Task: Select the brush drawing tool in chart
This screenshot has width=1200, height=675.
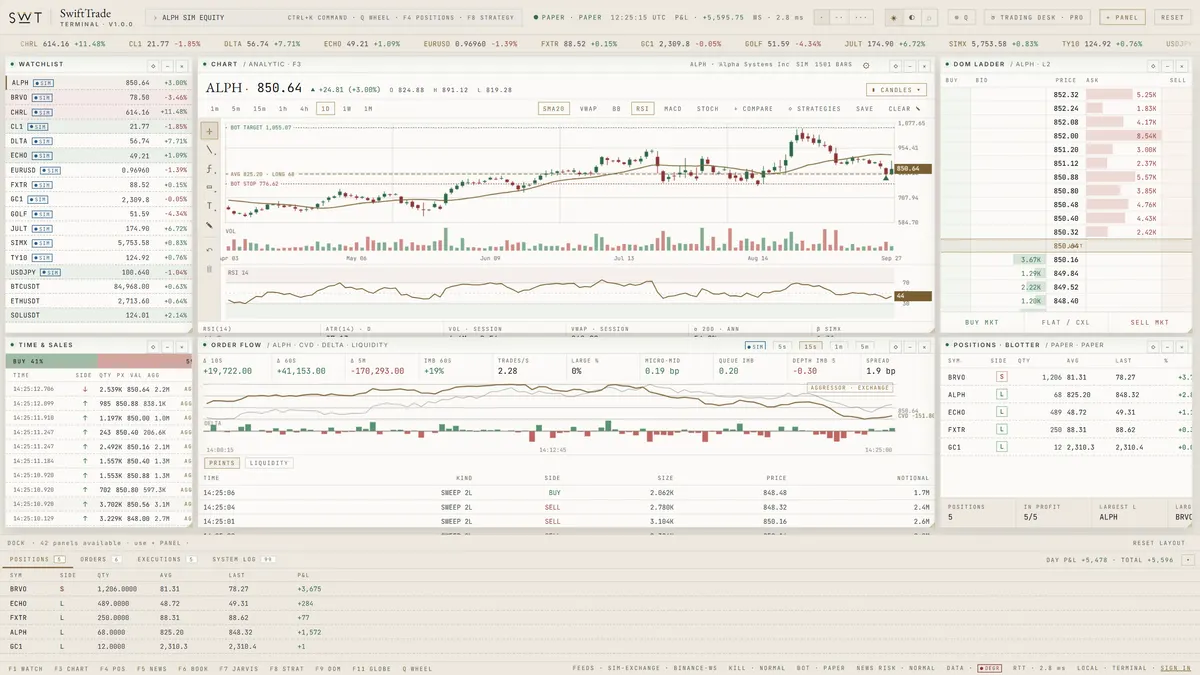Action: click(x=210, y=225)
